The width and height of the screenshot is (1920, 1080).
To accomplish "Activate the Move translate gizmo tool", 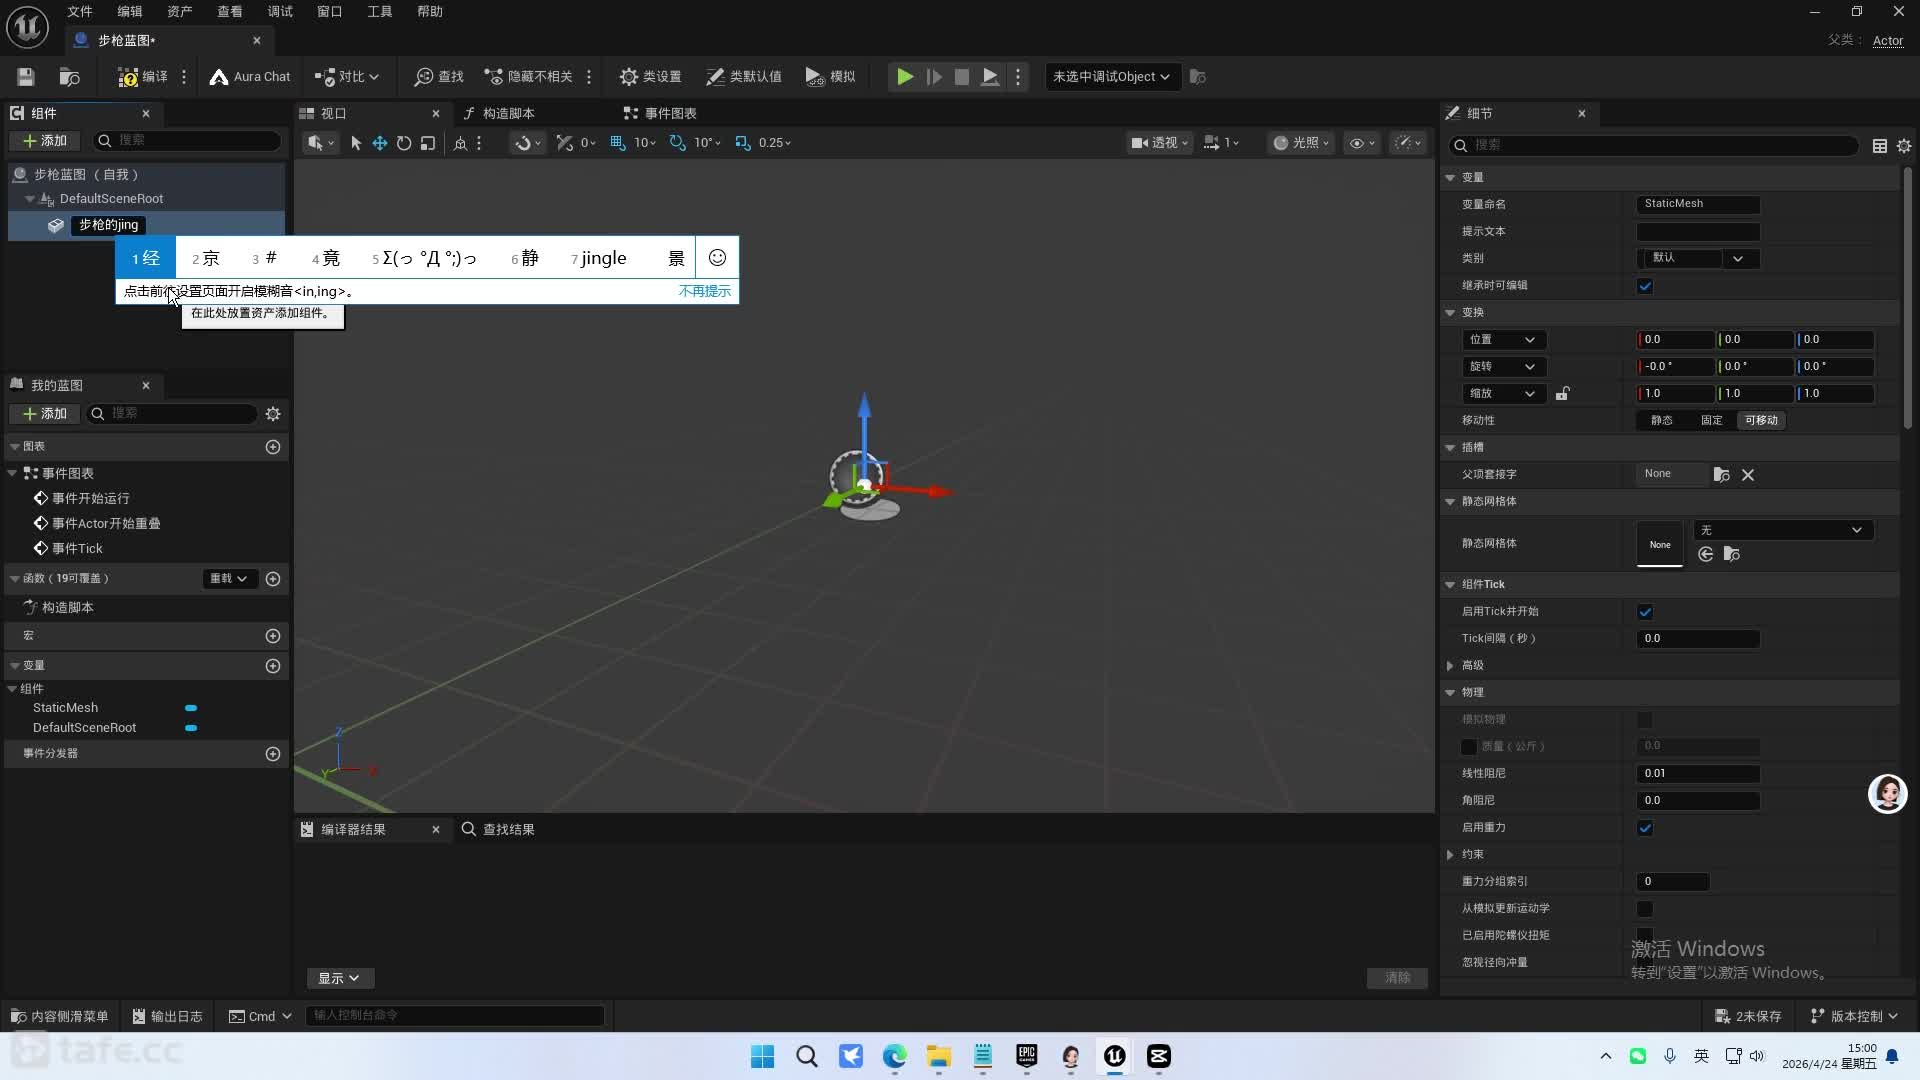I will click(380, 143).
